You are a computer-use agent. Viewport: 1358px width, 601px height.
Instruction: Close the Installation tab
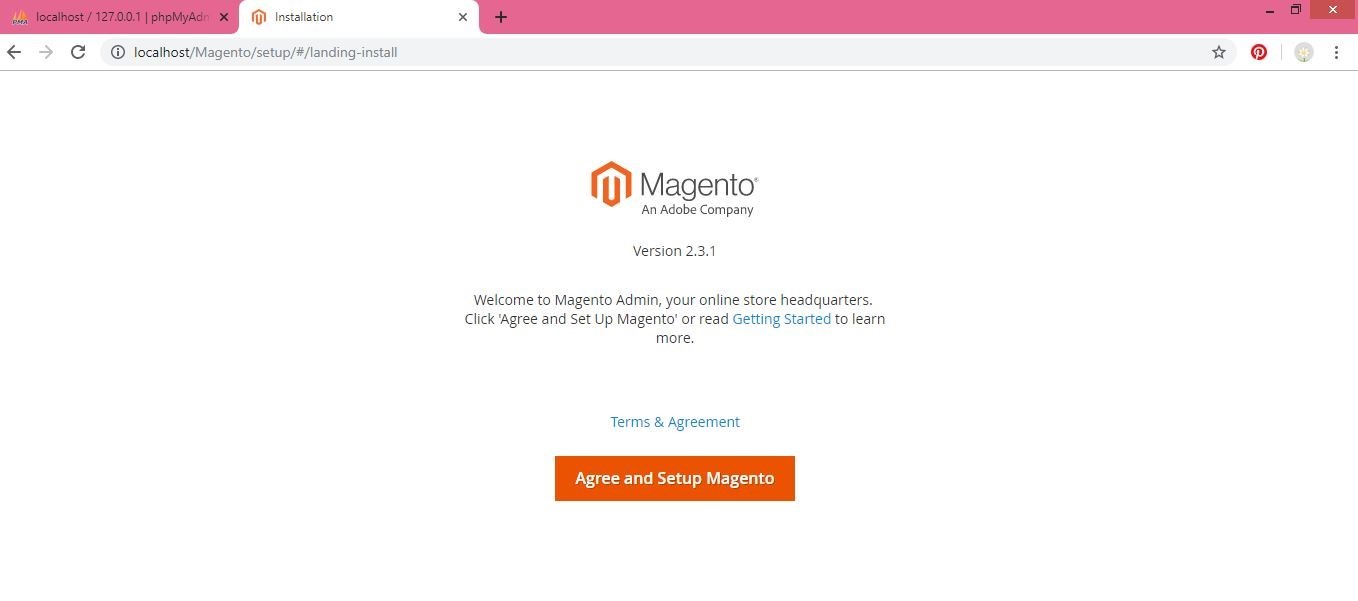(x=463, y=17)
